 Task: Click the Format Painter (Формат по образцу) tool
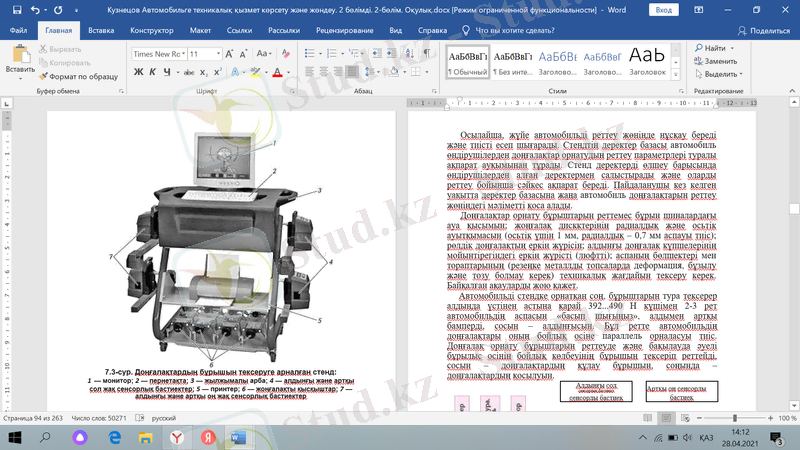pyautogui.click(x=79, y=76)
